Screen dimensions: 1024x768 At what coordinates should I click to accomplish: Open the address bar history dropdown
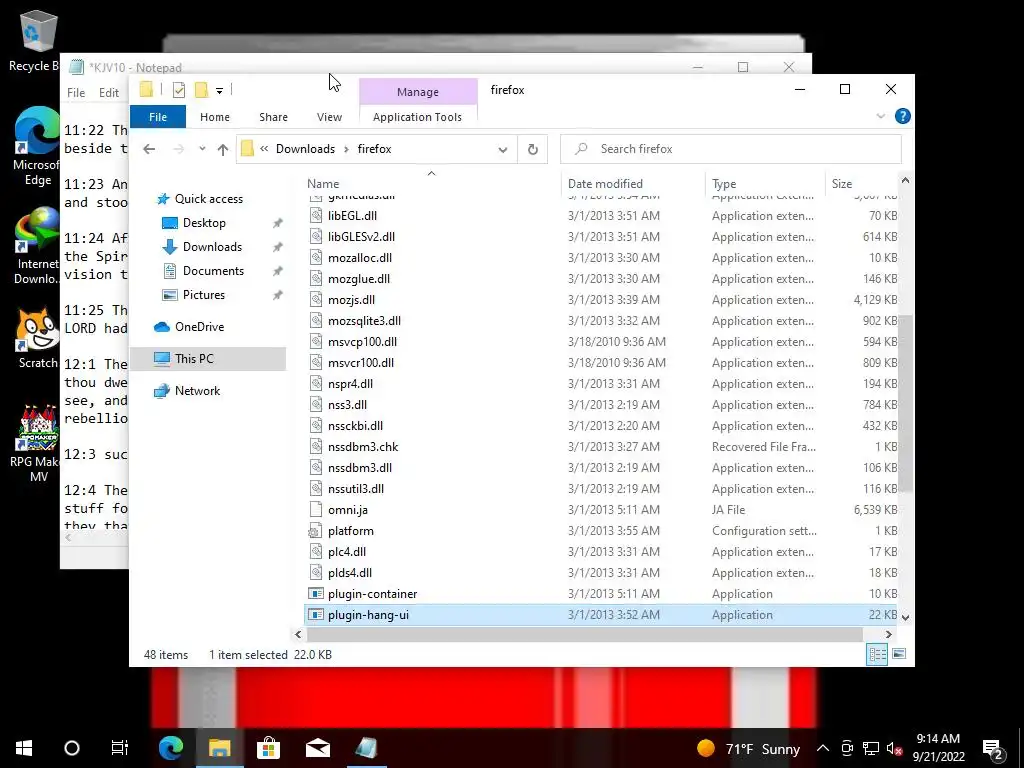pyautogui.click(x=503, y=150)
